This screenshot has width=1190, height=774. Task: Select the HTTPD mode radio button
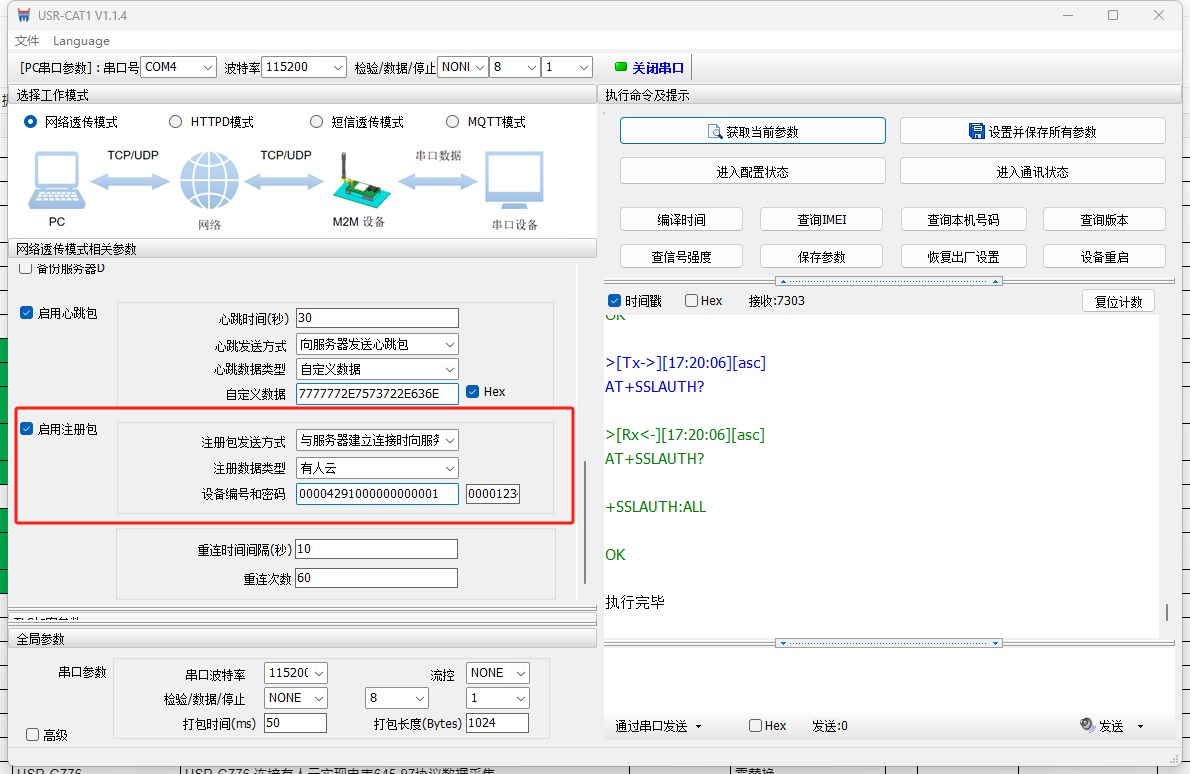(176, 122)
